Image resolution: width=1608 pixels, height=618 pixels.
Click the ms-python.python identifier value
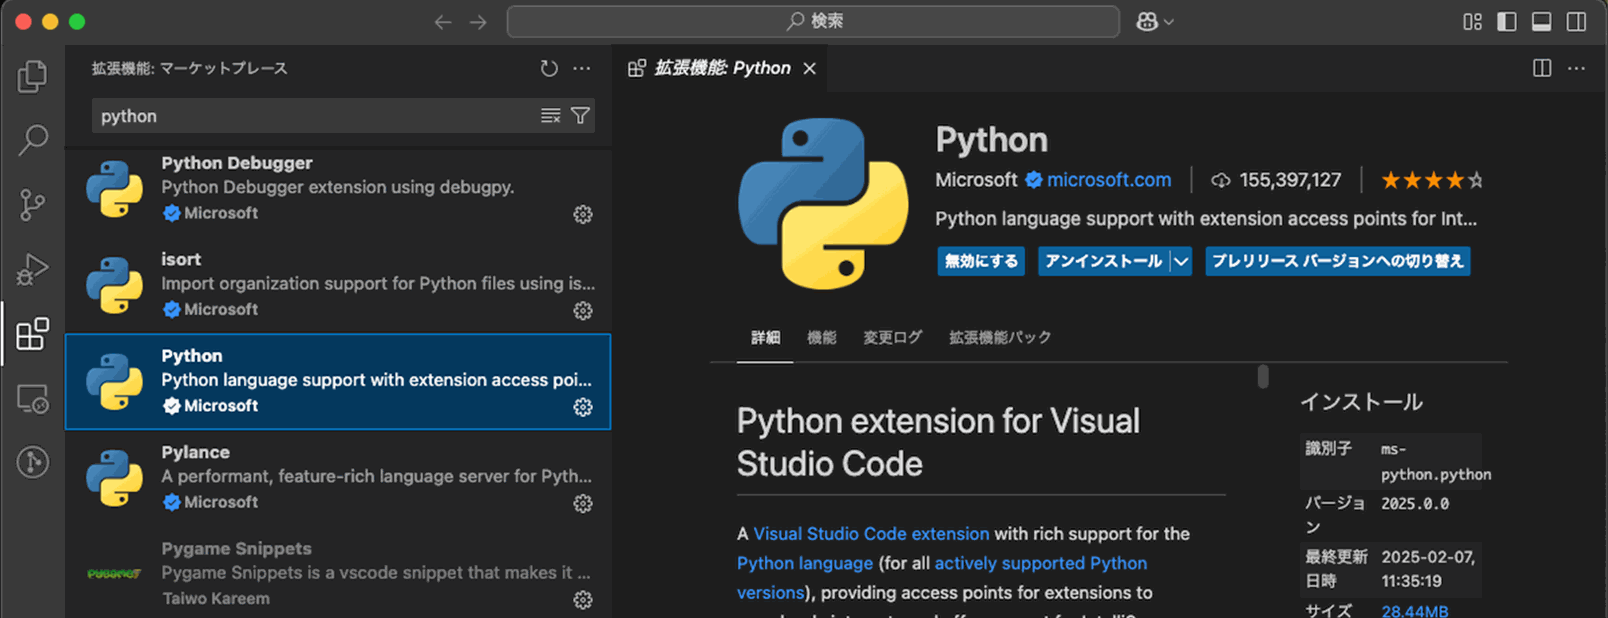[1436, 462]
